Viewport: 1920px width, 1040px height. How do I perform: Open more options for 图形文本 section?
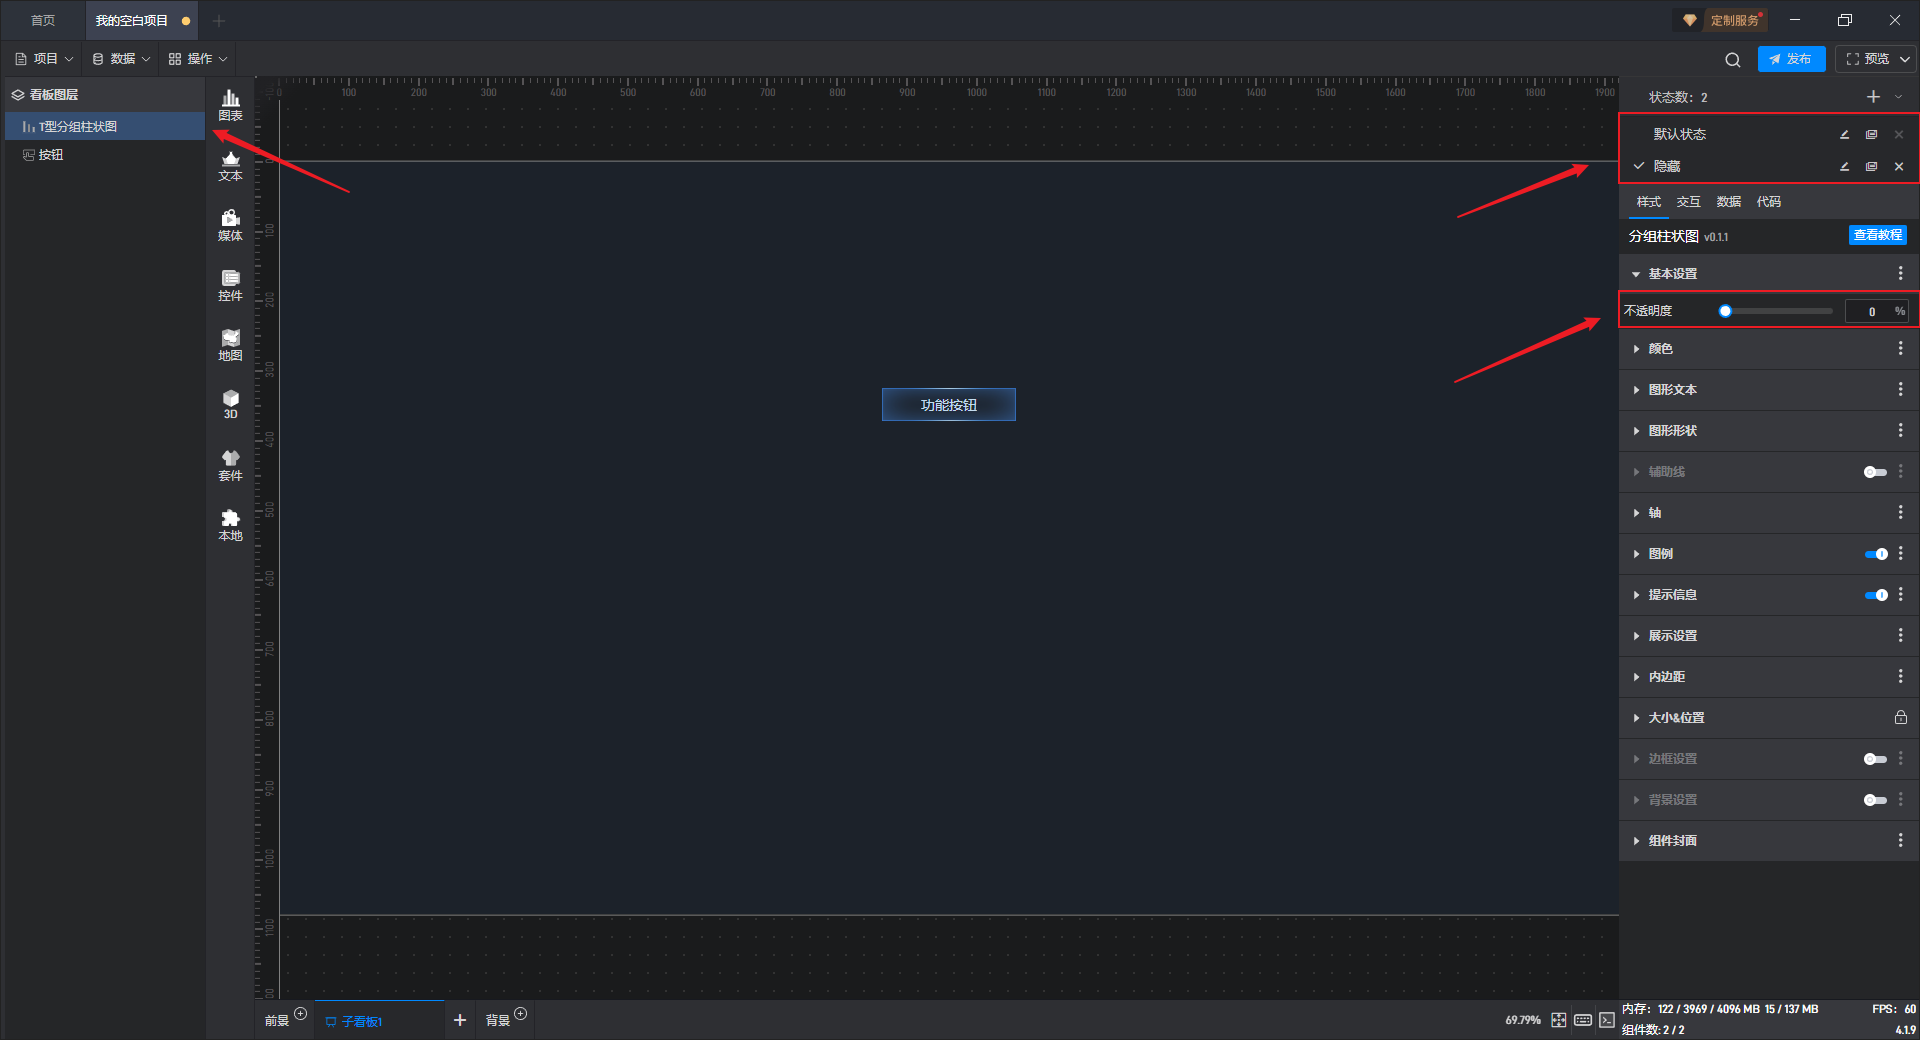pos(1901,390)
